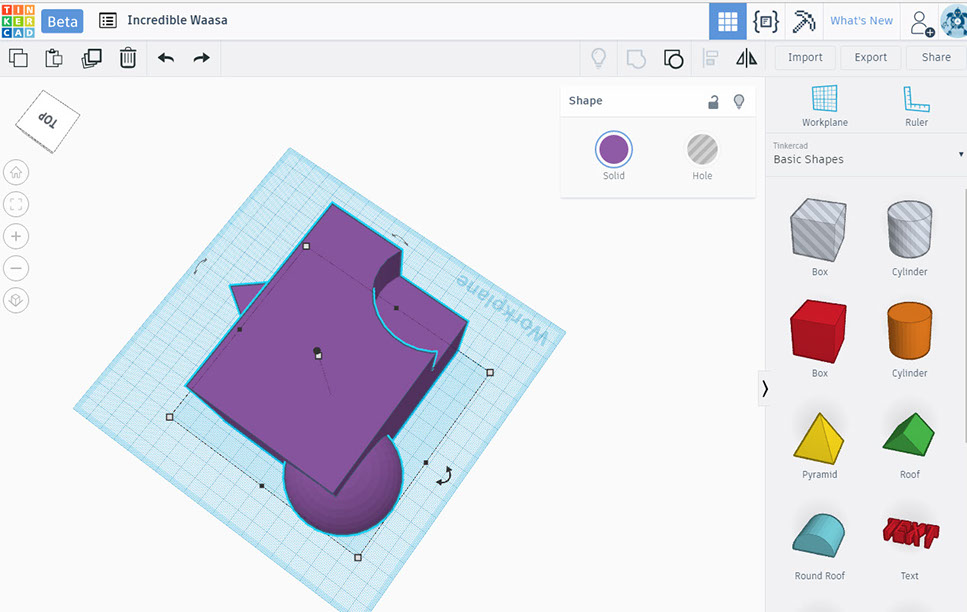
Task: Open the profile avatar
Action: pos(953,22)
